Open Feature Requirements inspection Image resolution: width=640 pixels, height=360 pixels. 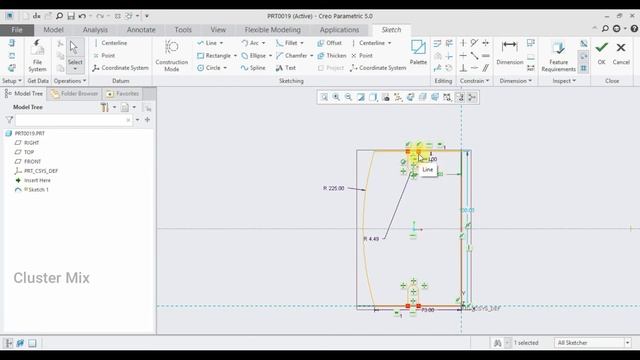coord(558,56)
